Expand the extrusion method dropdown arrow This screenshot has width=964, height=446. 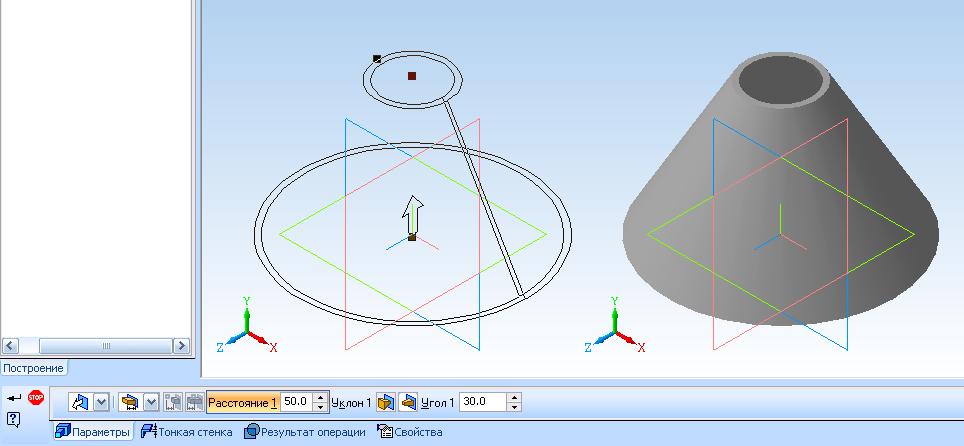pos(151,403)
